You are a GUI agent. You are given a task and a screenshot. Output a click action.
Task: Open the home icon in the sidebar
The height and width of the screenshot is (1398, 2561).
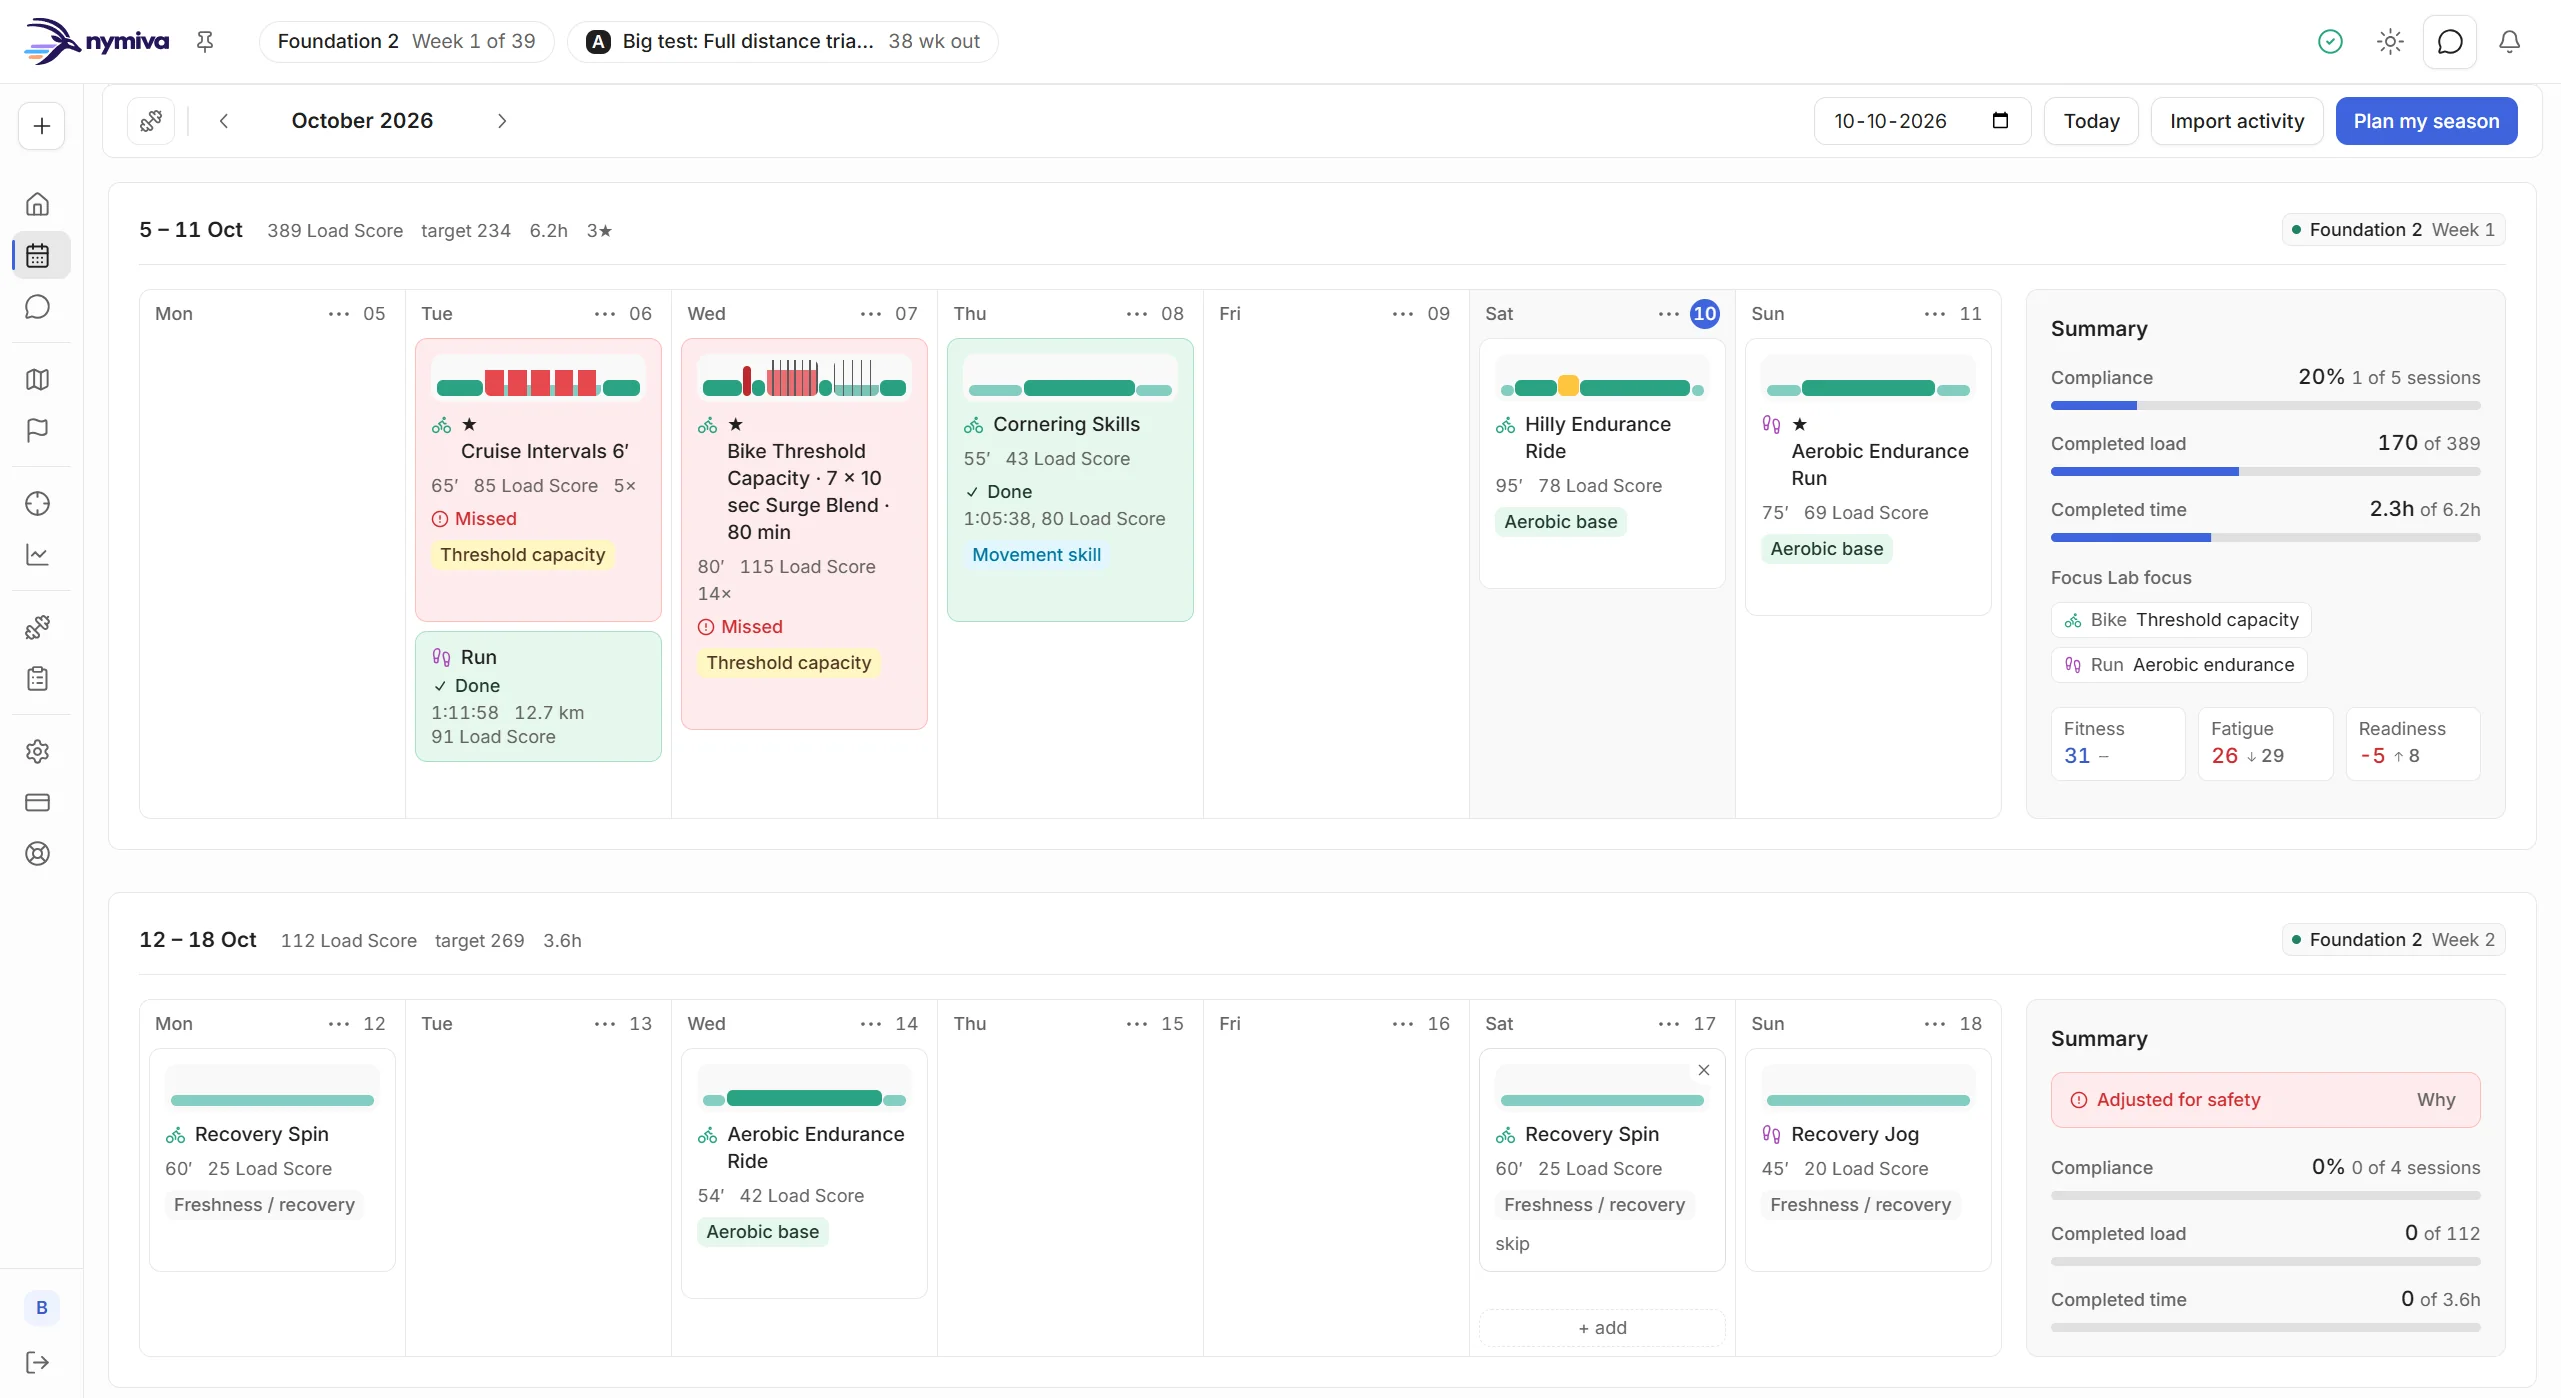pyautogui.click(x=37, y=204)
